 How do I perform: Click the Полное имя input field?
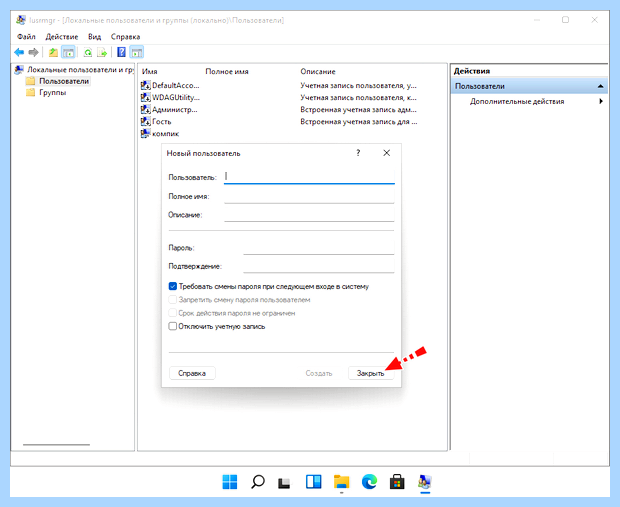pos(309,196)
